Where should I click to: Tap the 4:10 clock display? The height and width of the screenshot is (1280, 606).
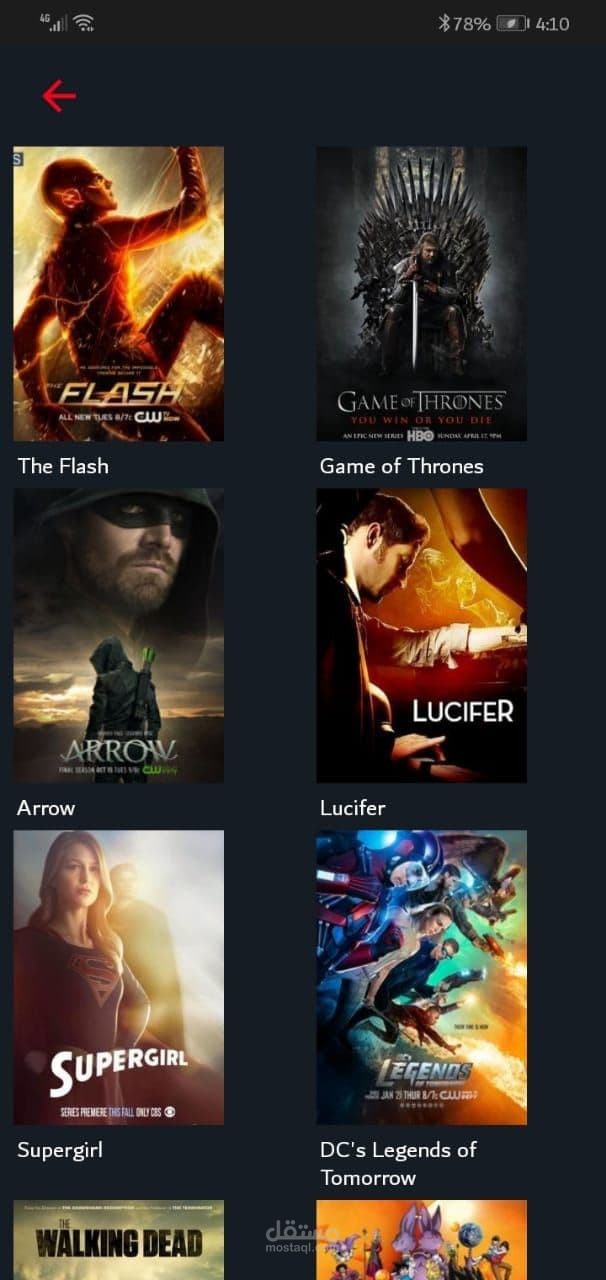pos(552,23)
